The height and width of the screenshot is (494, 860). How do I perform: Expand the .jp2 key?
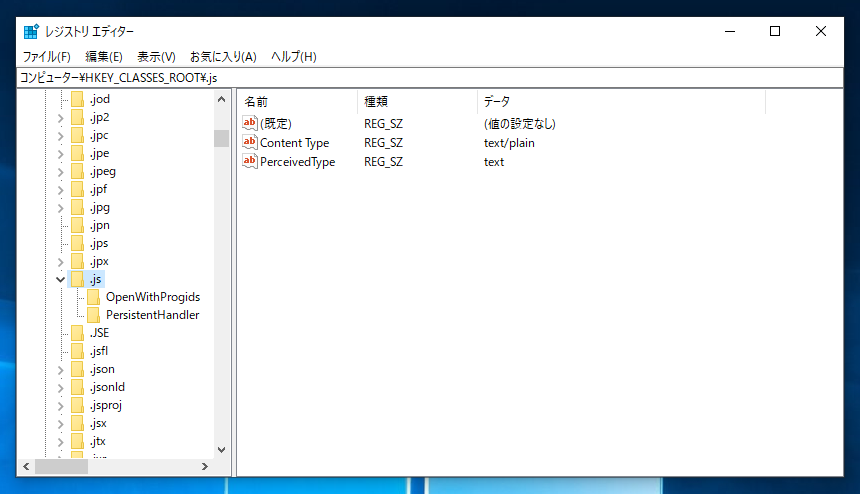click(60, 118)
